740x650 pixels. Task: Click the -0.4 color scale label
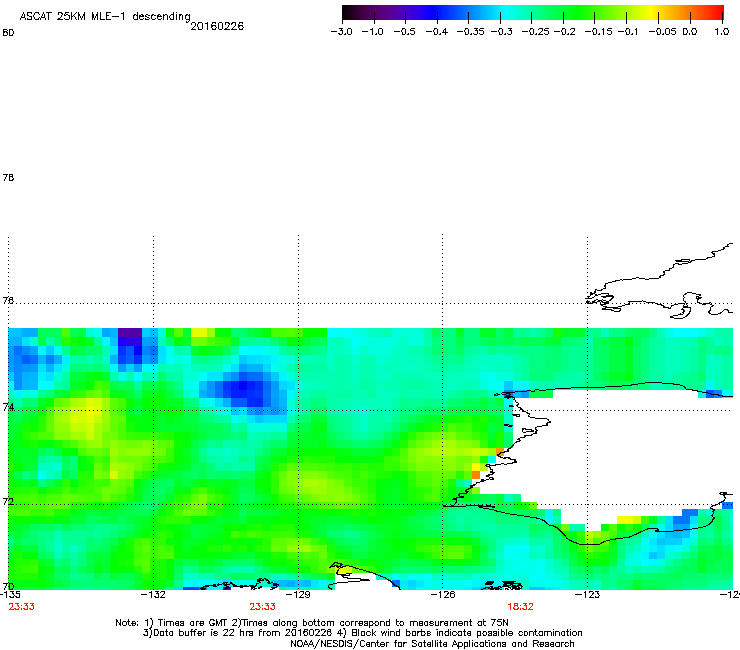tap(437, 32)
